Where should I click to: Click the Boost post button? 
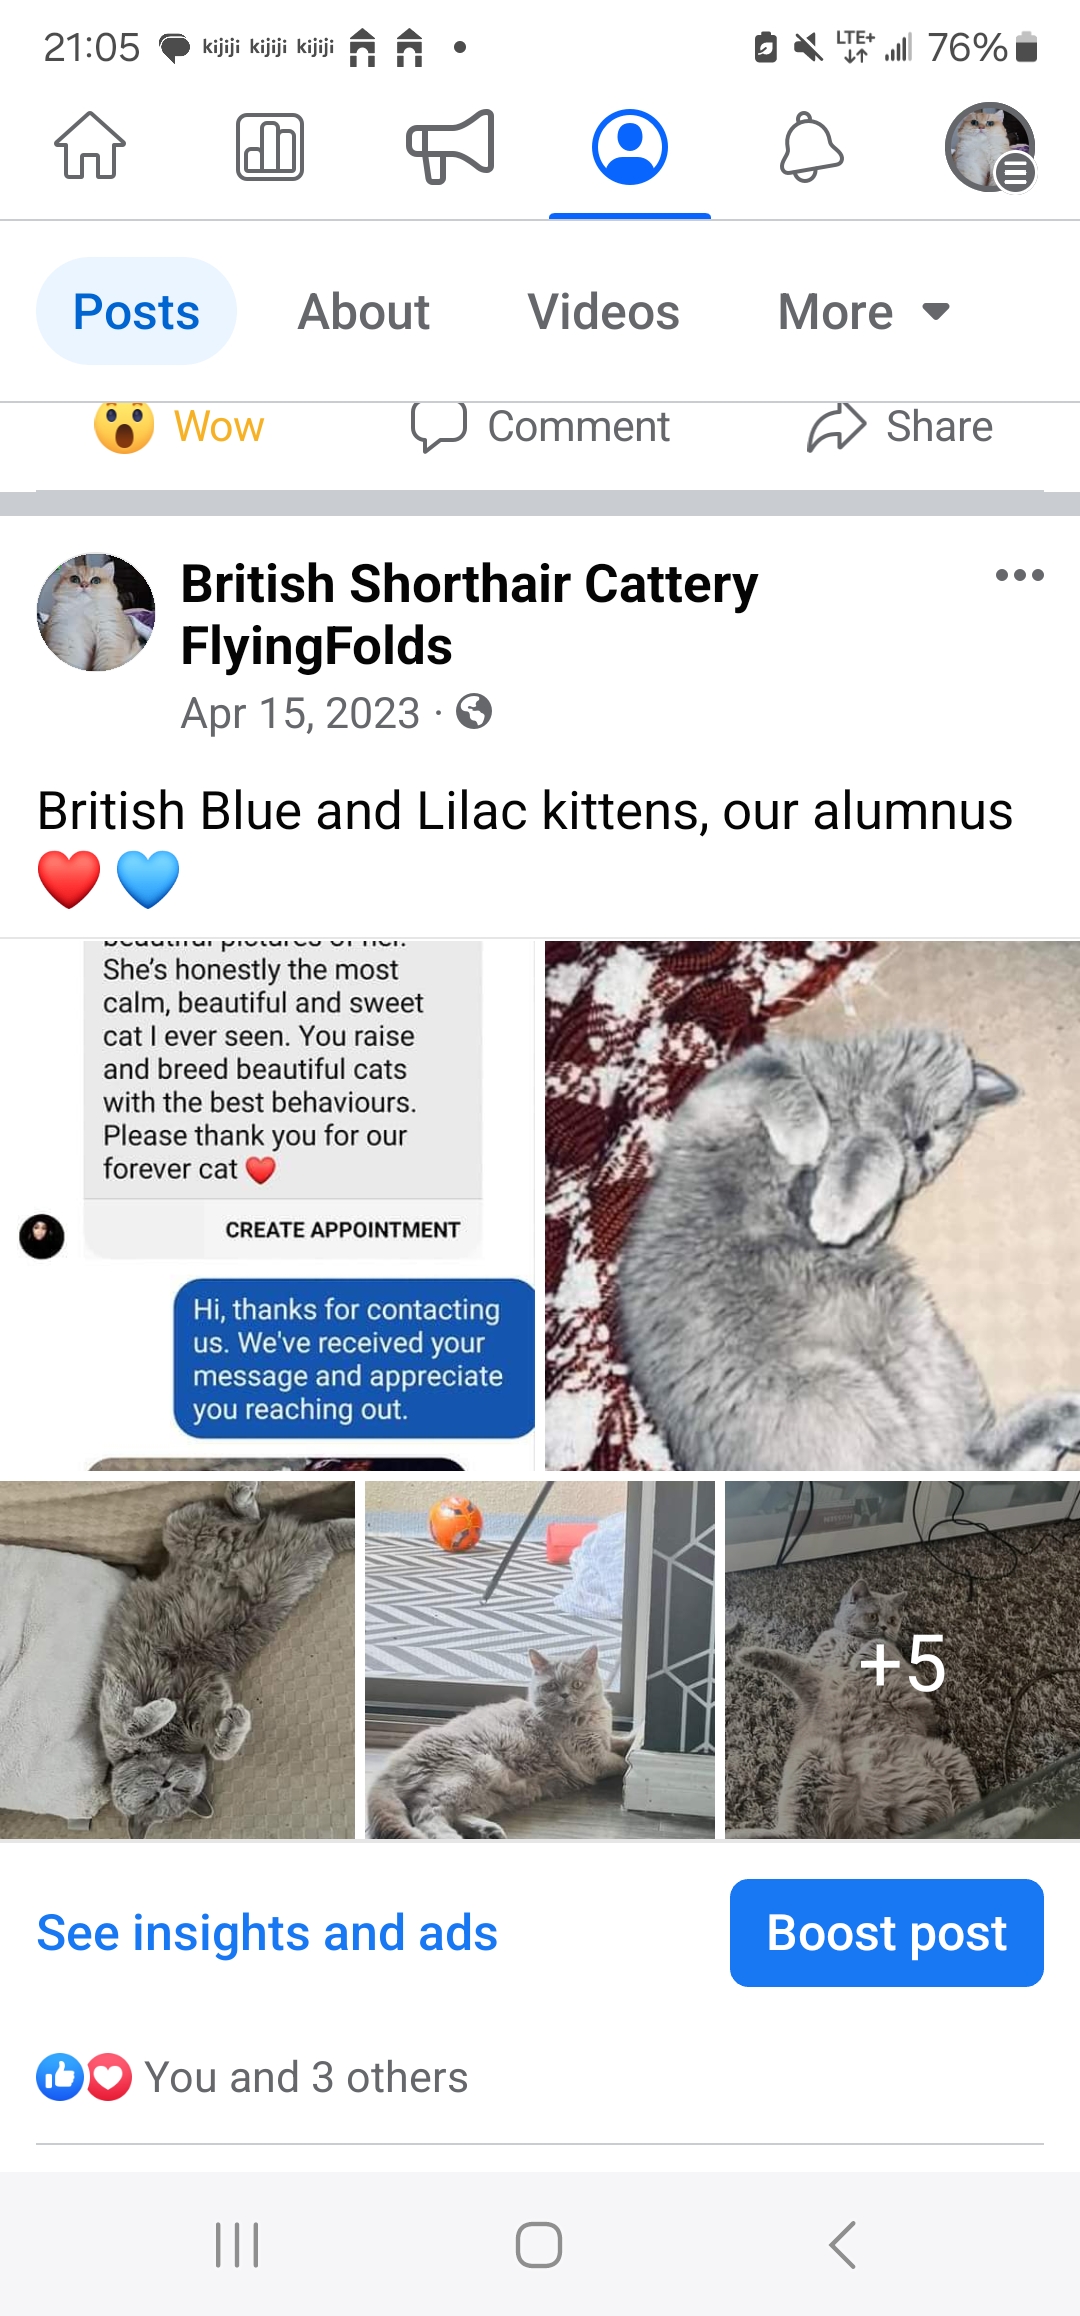(887, 1933)
